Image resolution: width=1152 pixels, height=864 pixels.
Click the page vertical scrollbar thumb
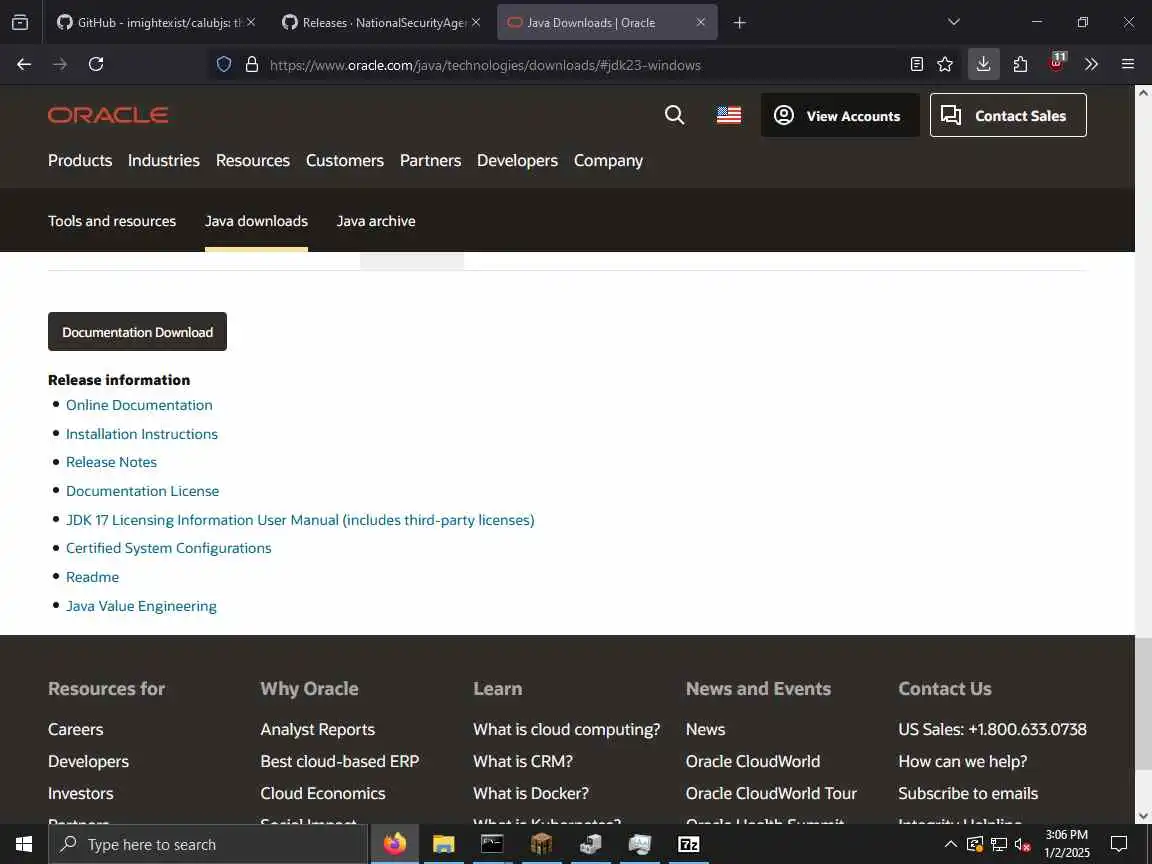1143,705
